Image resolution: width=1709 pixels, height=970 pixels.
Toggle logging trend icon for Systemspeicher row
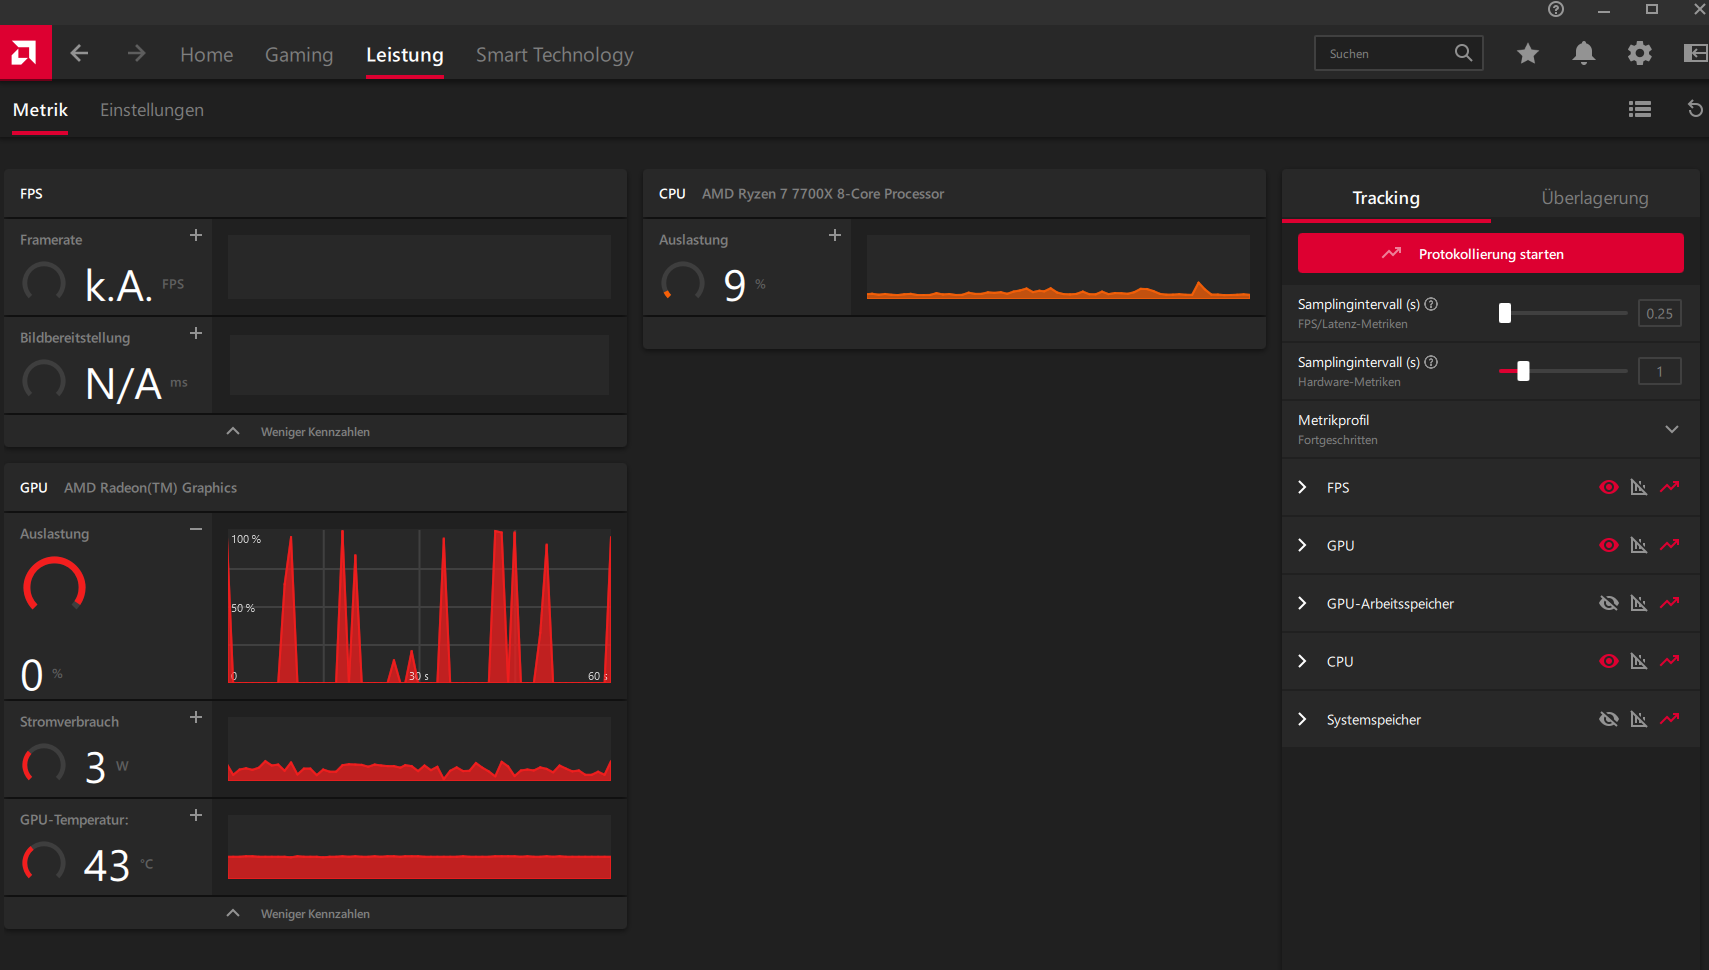[x=1670, y=719]
